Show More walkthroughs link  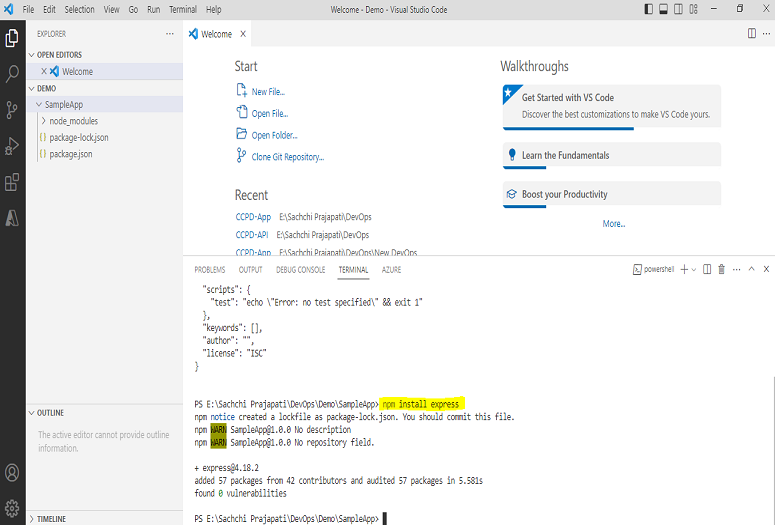click(x=614, y=224)
